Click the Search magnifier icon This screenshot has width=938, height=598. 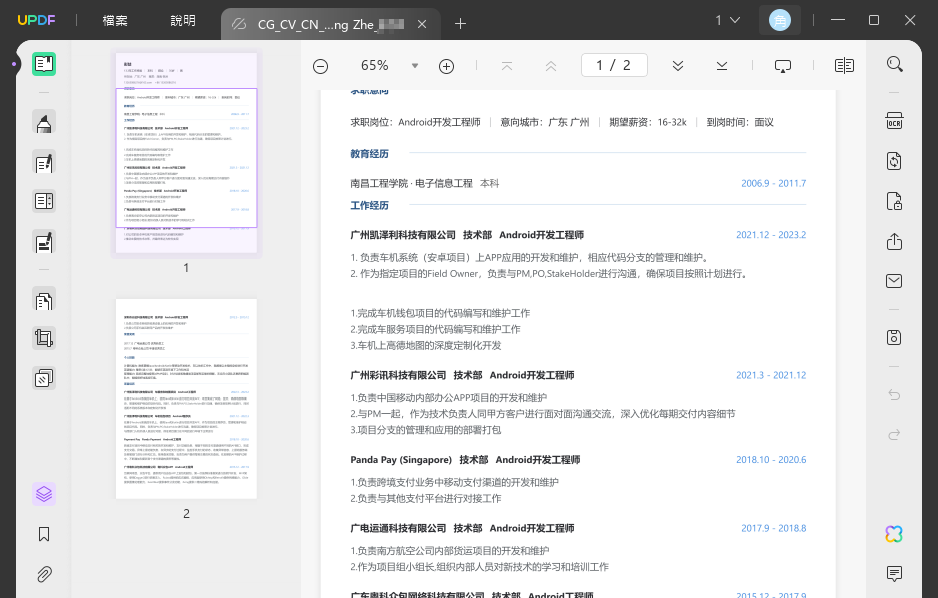pos(894,64)
